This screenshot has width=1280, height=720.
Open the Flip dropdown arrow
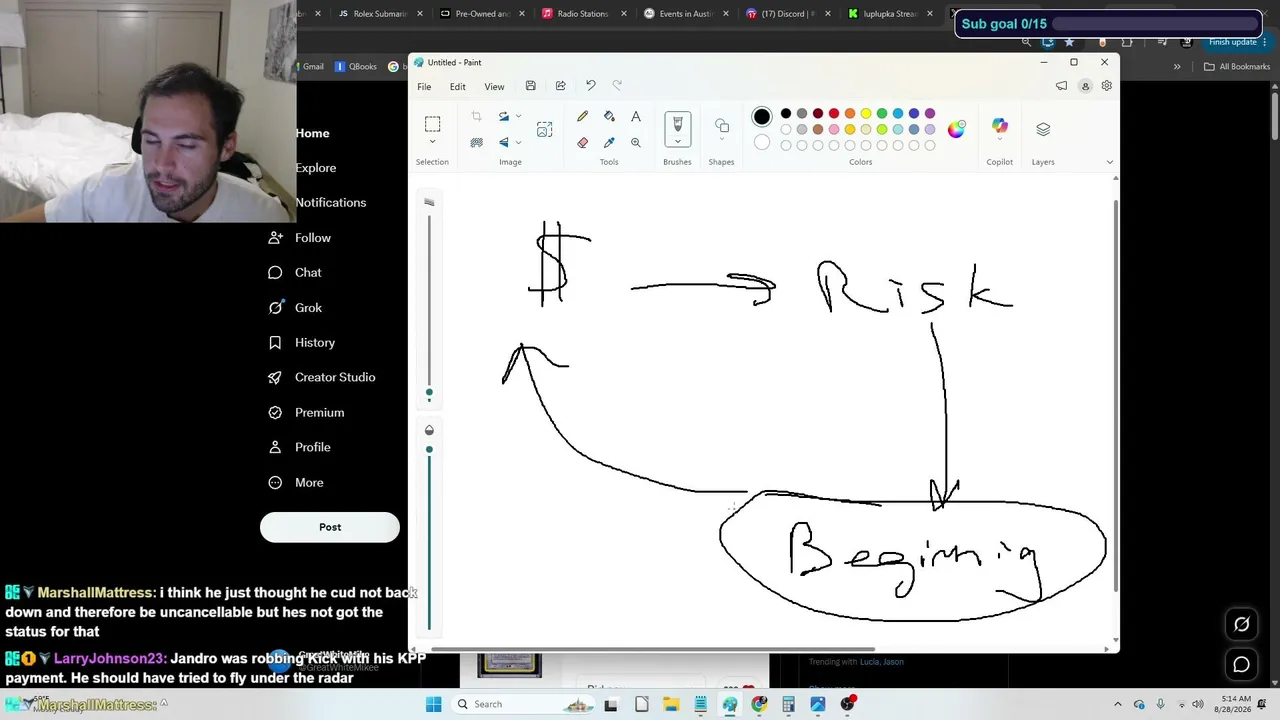coord(518,143)
